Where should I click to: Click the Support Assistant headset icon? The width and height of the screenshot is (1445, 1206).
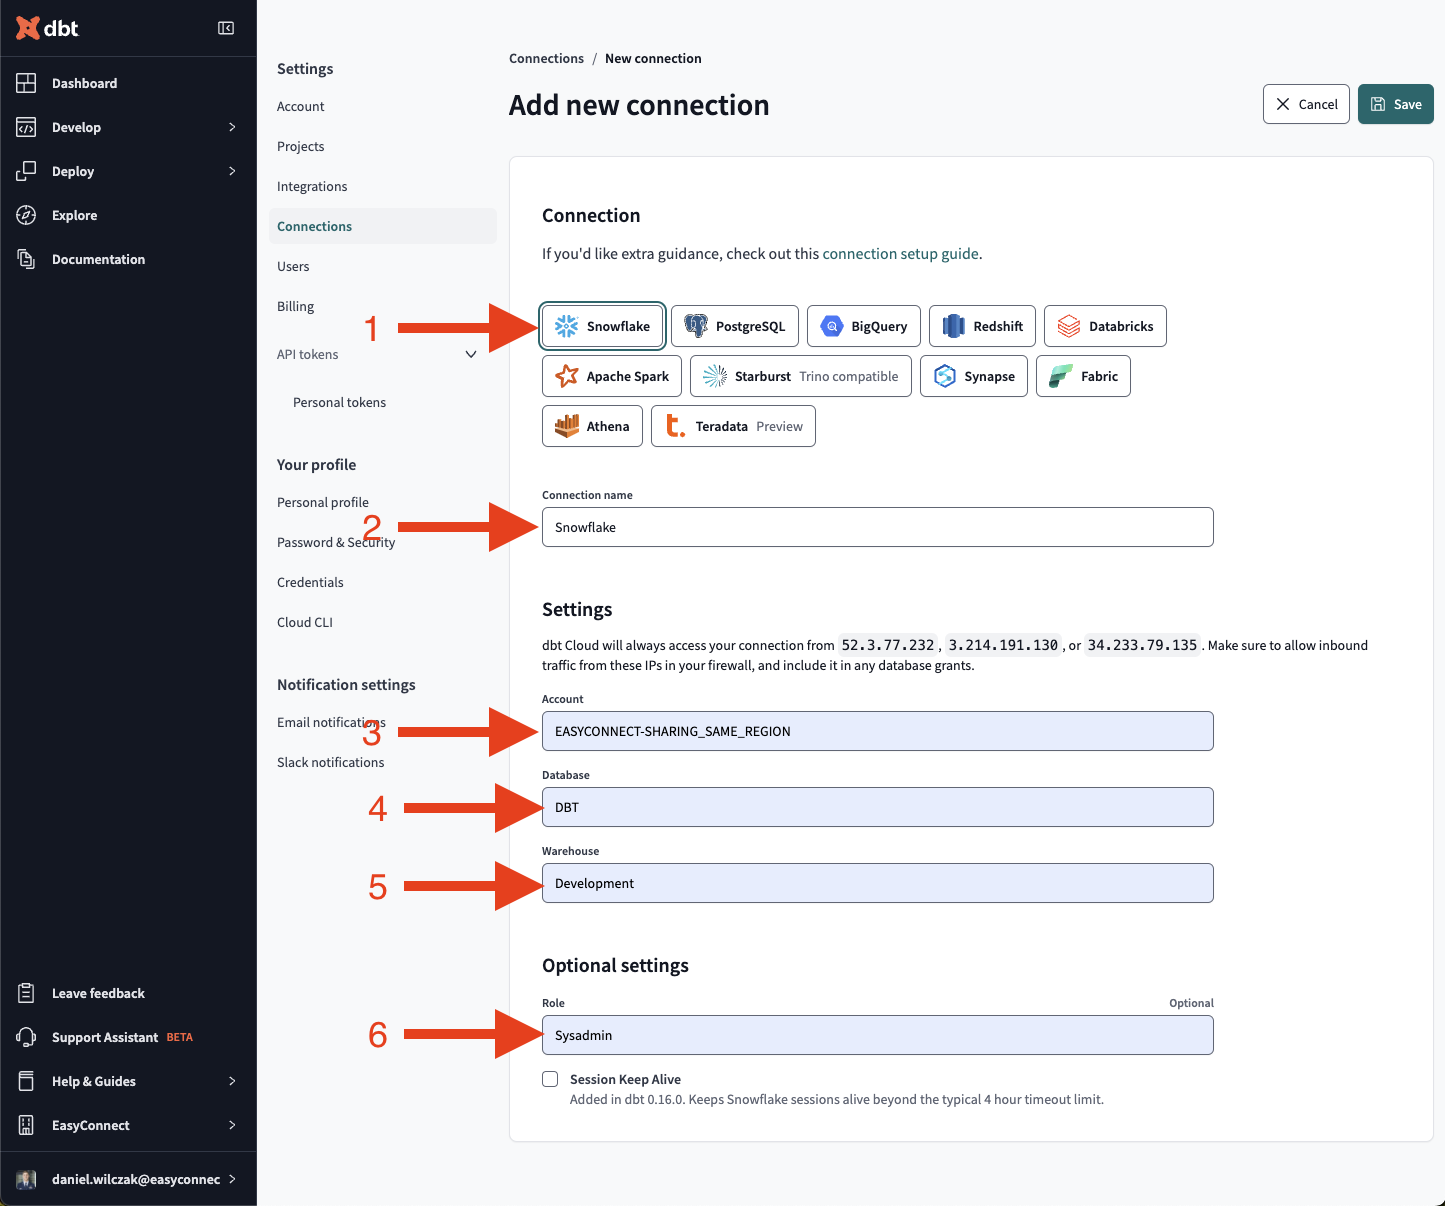tap(27, 1037)
